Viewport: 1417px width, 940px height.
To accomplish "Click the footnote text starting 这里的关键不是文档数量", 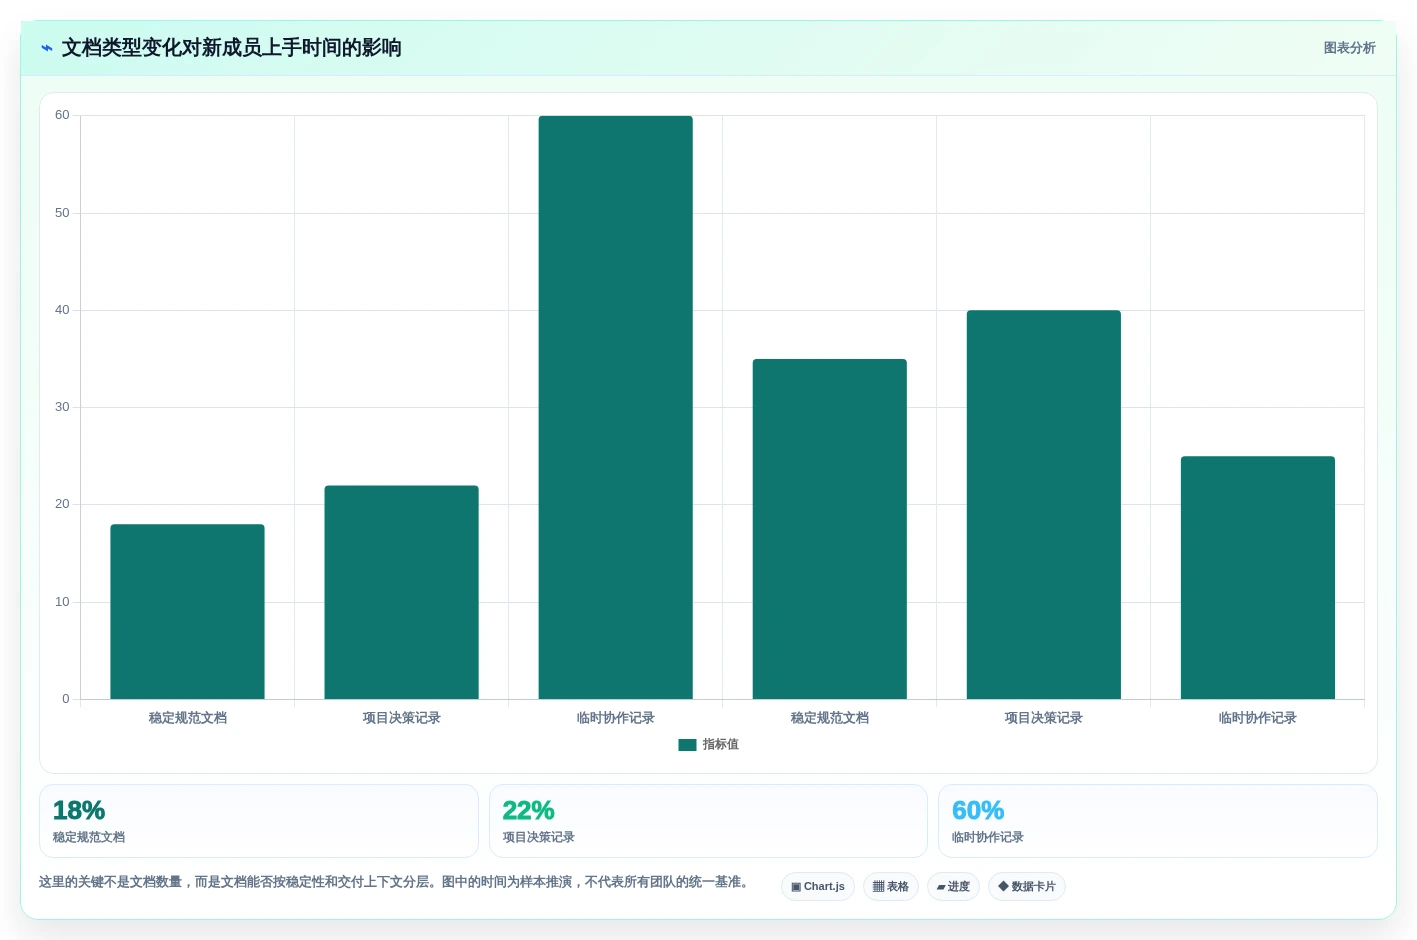I will pyautogui.click(x=396, y=882).
